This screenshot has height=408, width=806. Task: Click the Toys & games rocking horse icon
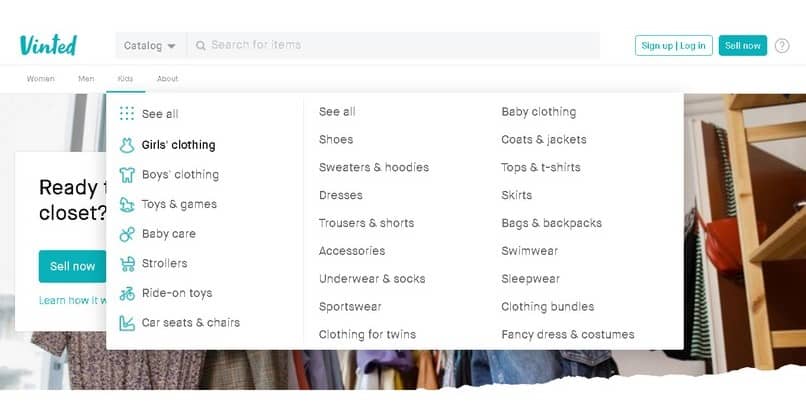click(127, 205)
